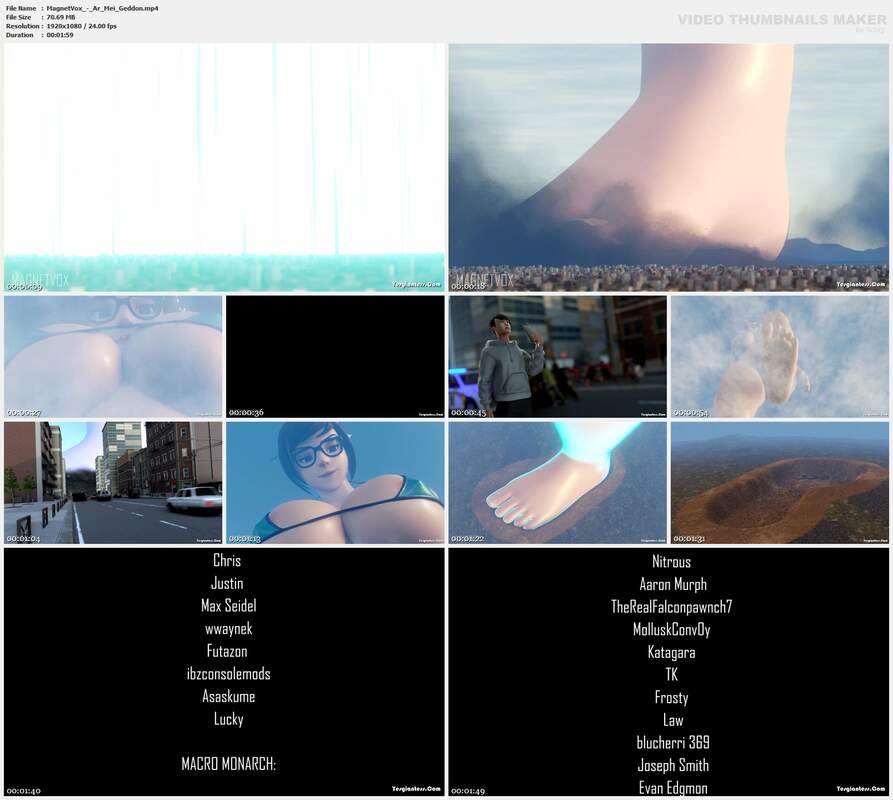Click the resolution value 1920x1080 / 24.00 fps
893x800 pixels.
point(81,26)
